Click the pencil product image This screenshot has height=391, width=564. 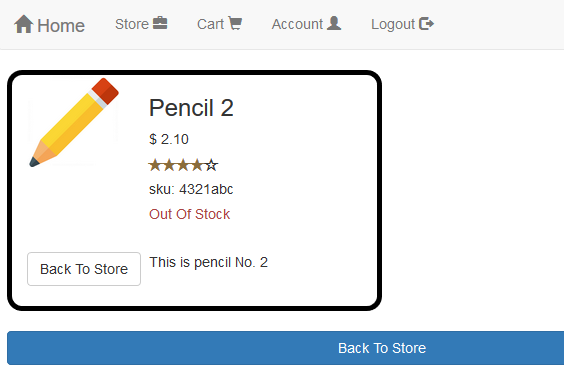[74, 123]
